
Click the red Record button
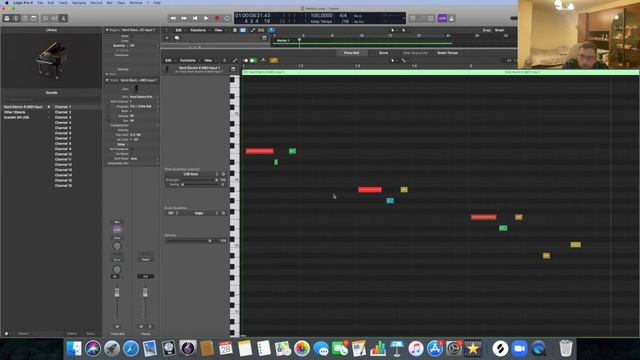217,18
